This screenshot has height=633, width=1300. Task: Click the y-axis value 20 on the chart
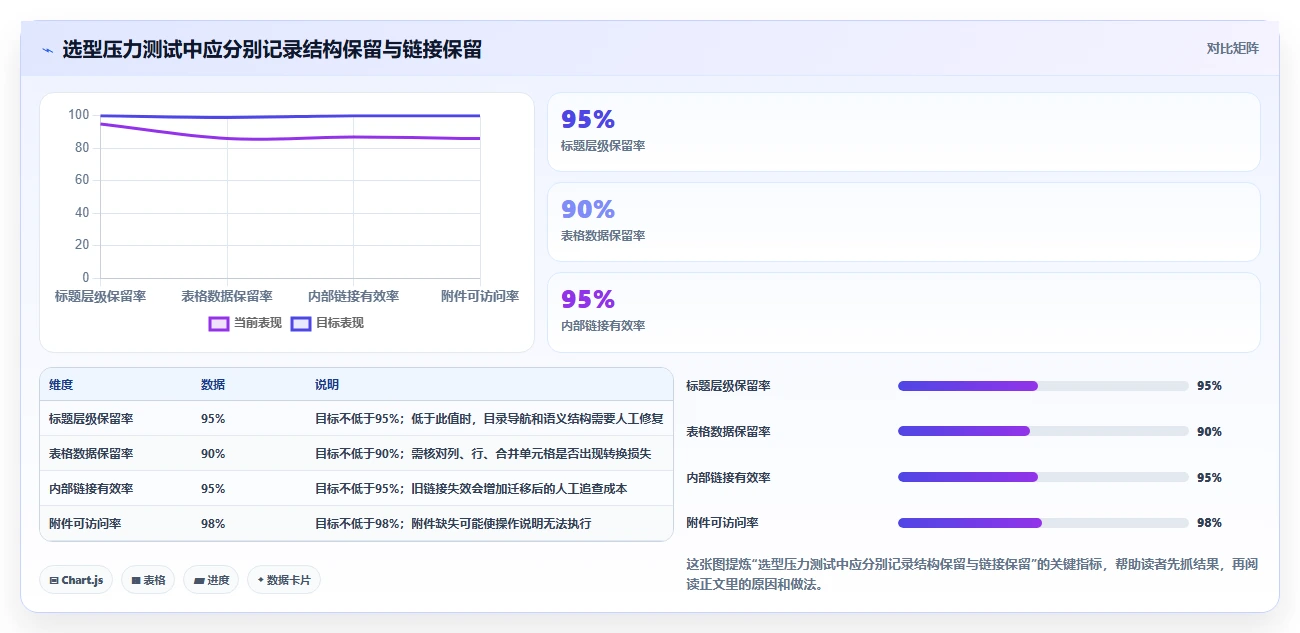(82, 245)
